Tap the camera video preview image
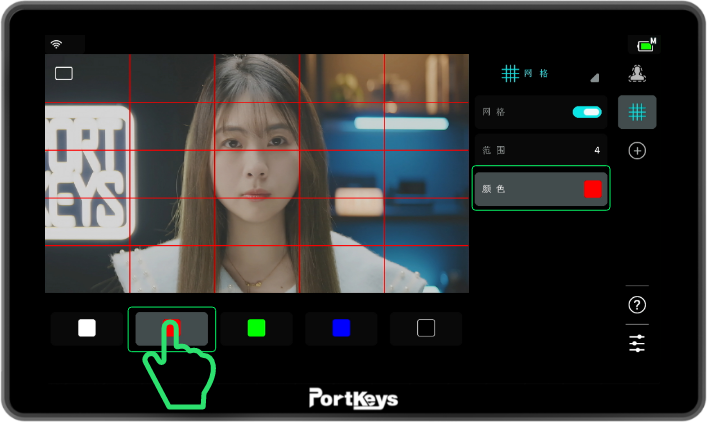 click(x=257, y=172)
